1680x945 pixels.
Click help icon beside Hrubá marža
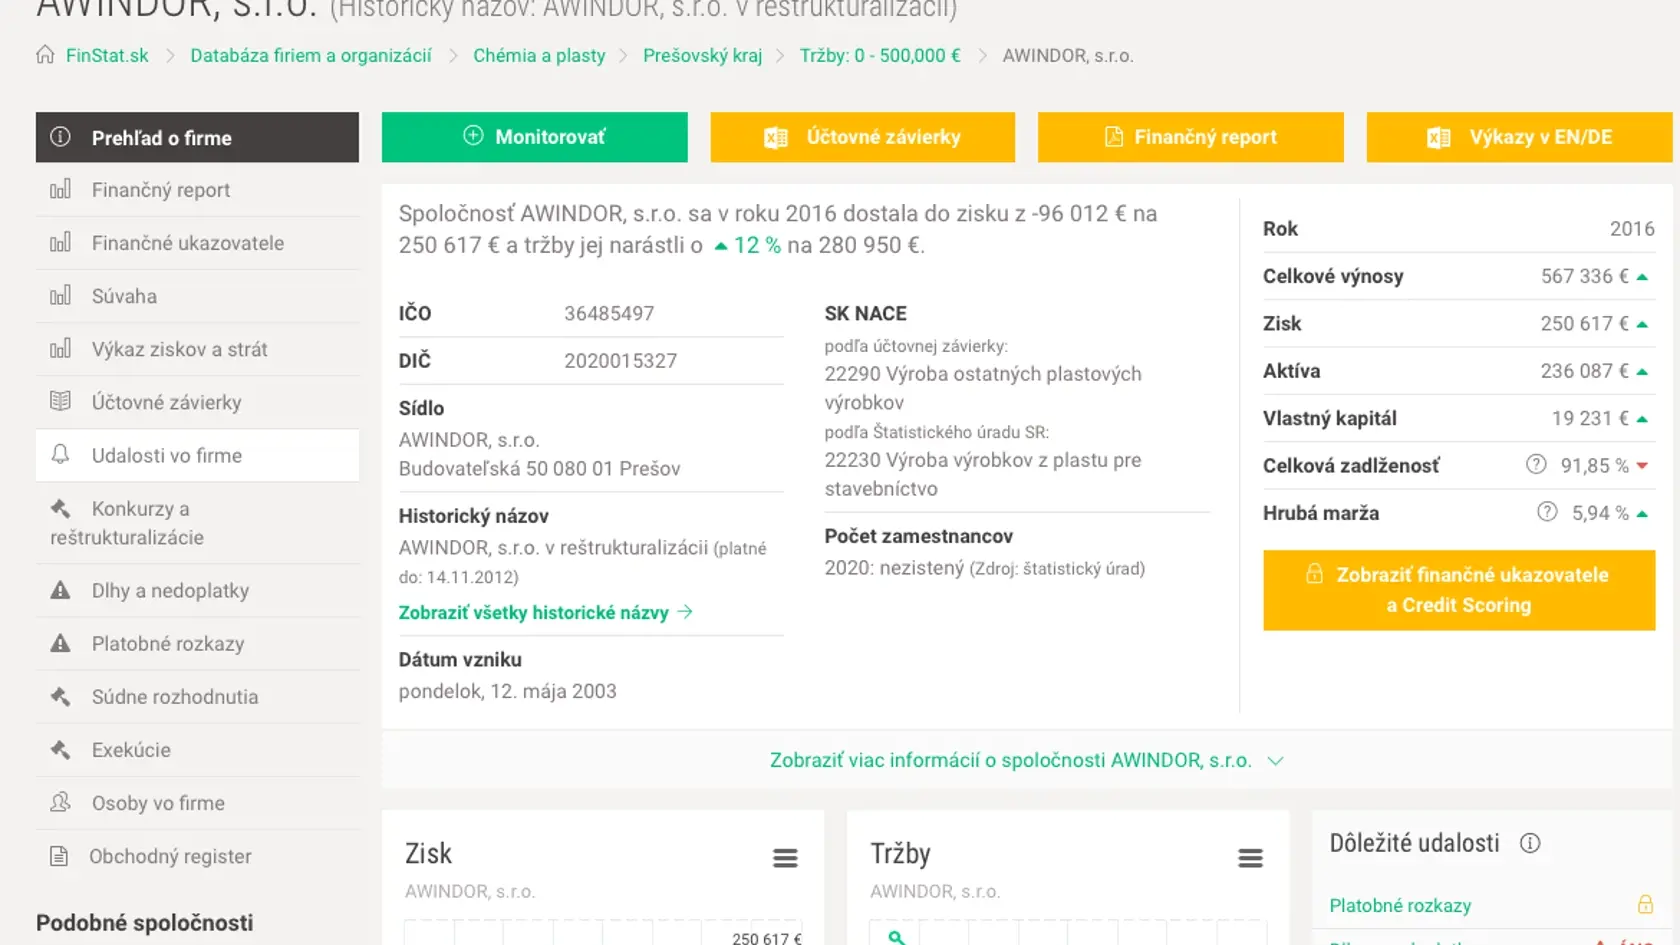pos(1547,512)
